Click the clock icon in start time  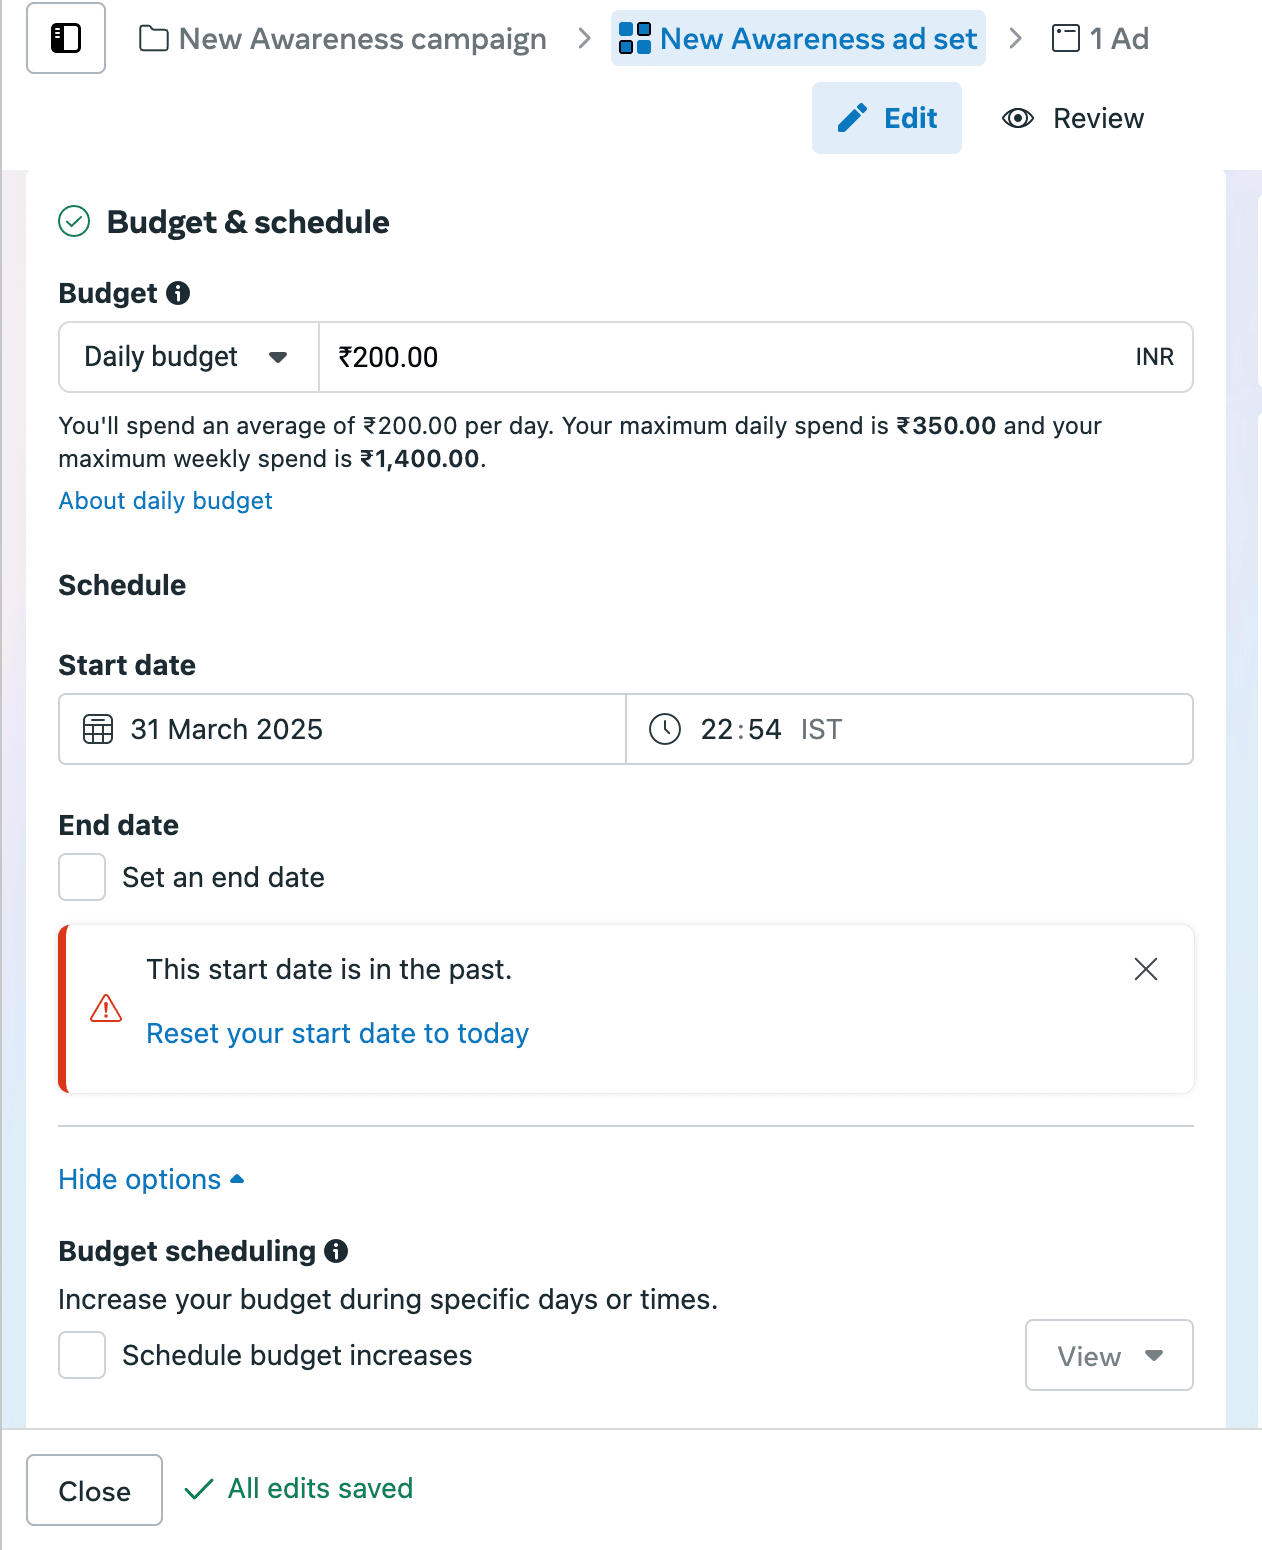[665, 729]
